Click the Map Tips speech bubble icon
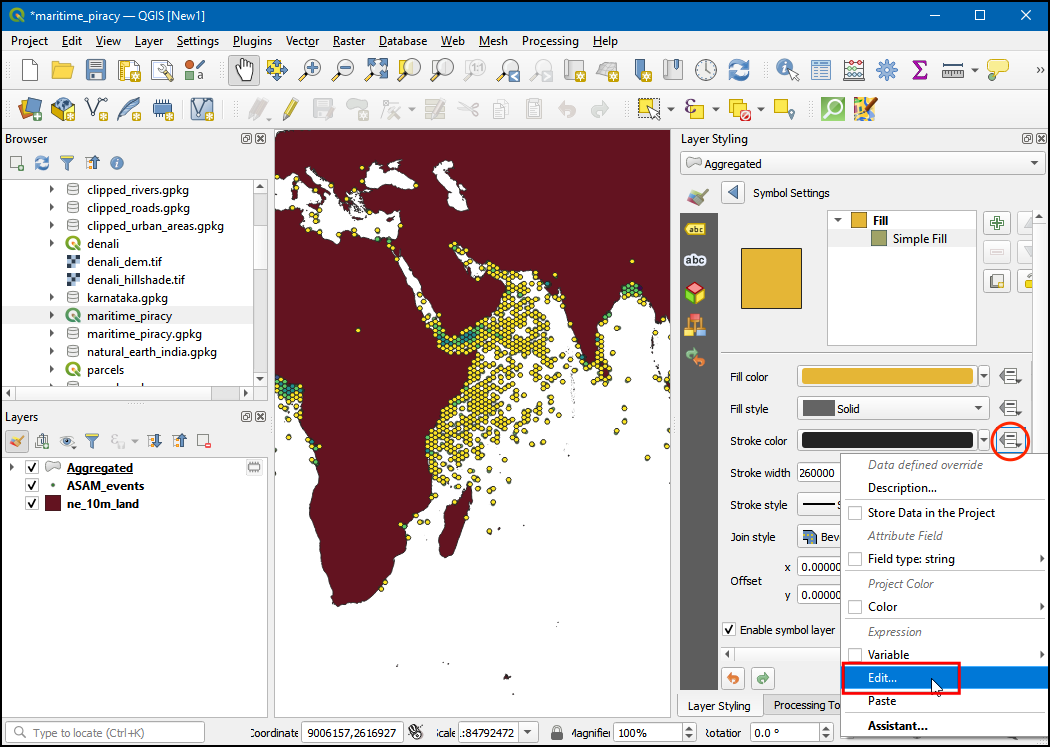1050x747 pixels. click(998, 70)
